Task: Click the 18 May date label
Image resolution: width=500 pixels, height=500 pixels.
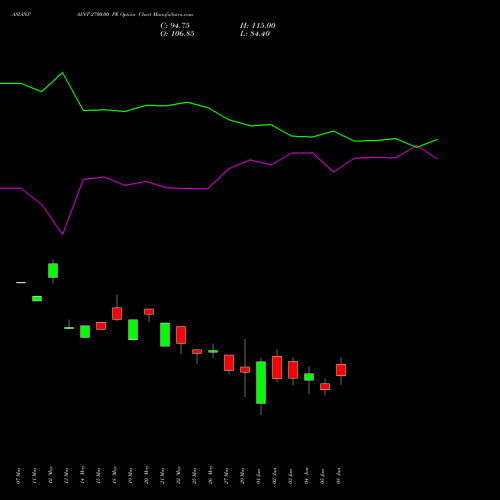Action: (114, 475)
